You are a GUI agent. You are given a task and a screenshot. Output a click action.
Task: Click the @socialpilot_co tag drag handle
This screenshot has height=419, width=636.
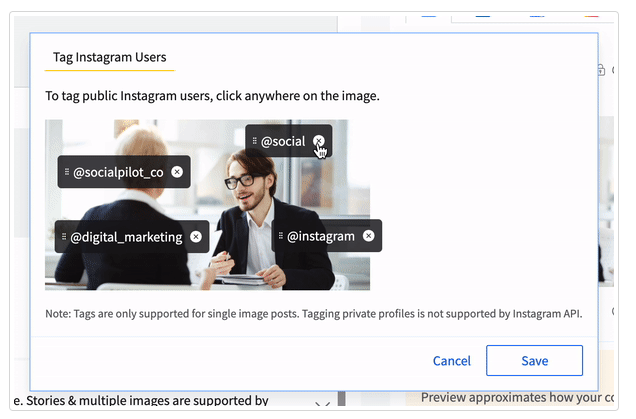(x=67, y=172)
